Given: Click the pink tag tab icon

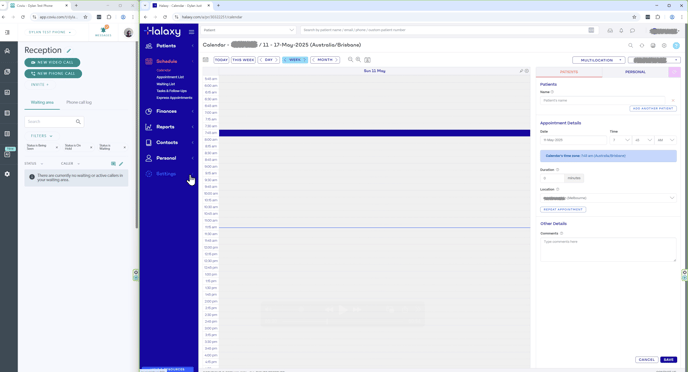Looking at the screenshot, I should tap(674, 72).
